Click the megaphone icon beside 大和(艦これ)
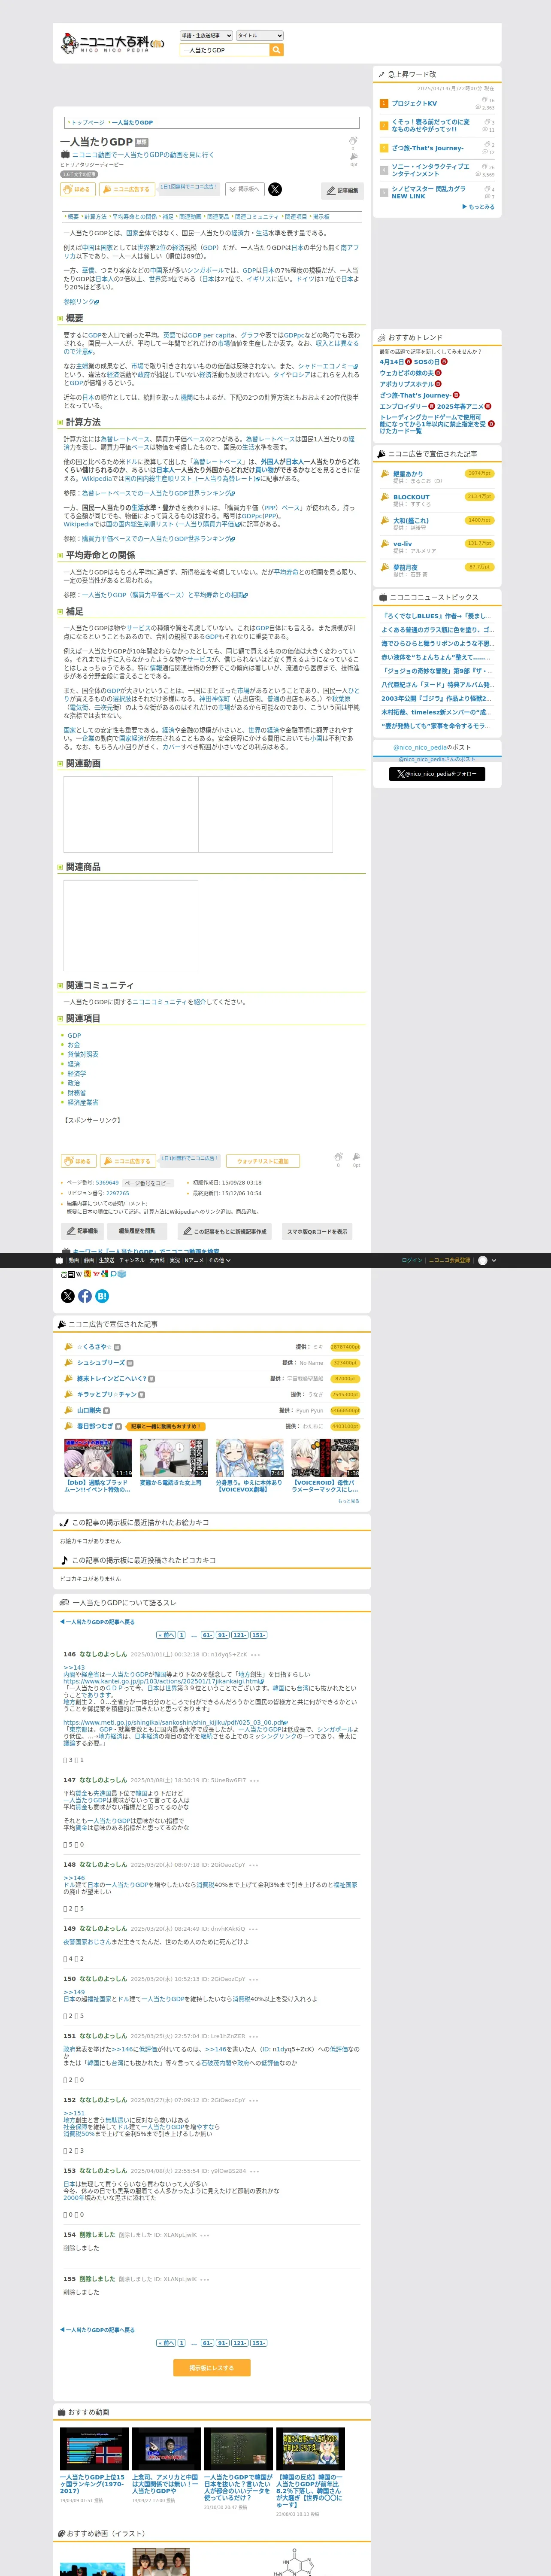 point(385,520)
